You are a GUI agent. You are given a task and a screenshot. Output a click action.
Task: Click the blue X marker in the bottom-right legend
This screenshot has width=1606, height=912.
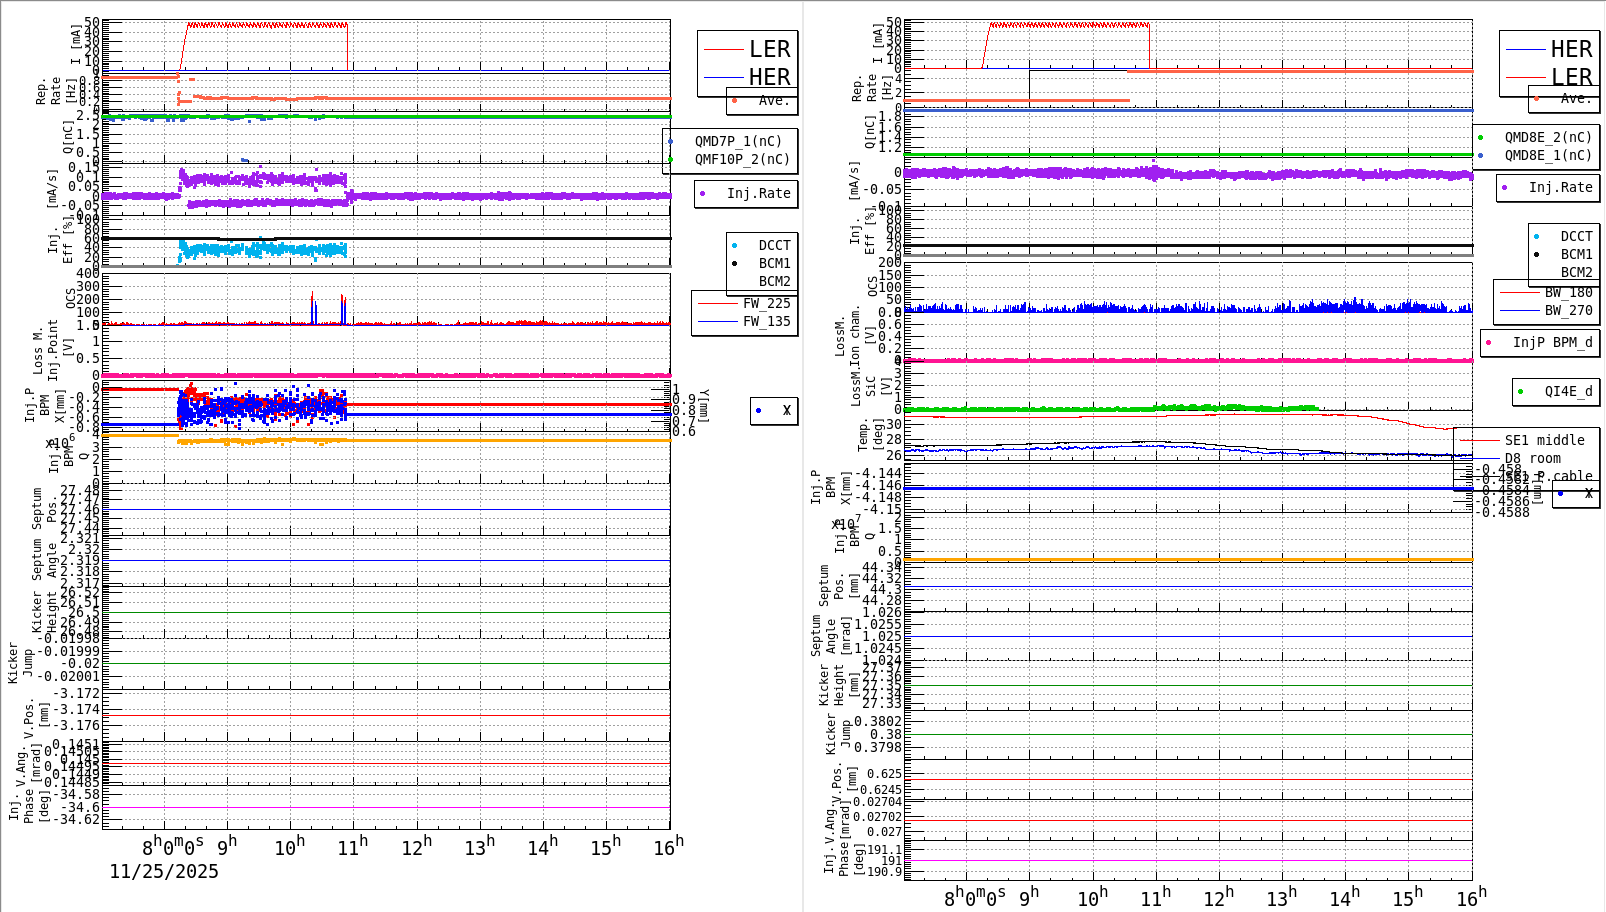tap(1562, 494)
